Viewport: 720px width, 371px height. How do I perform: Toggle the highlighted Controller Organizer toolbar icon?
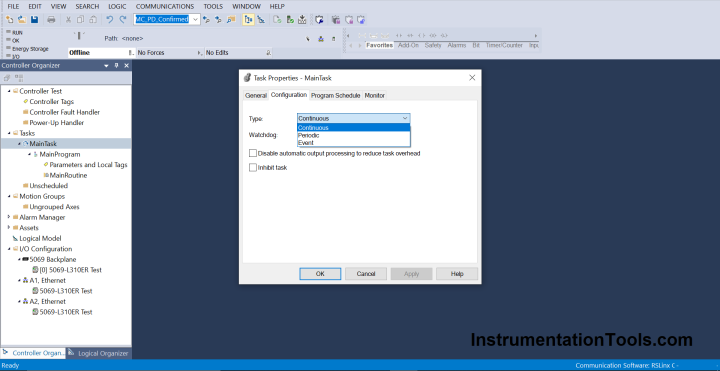[248, 19]
